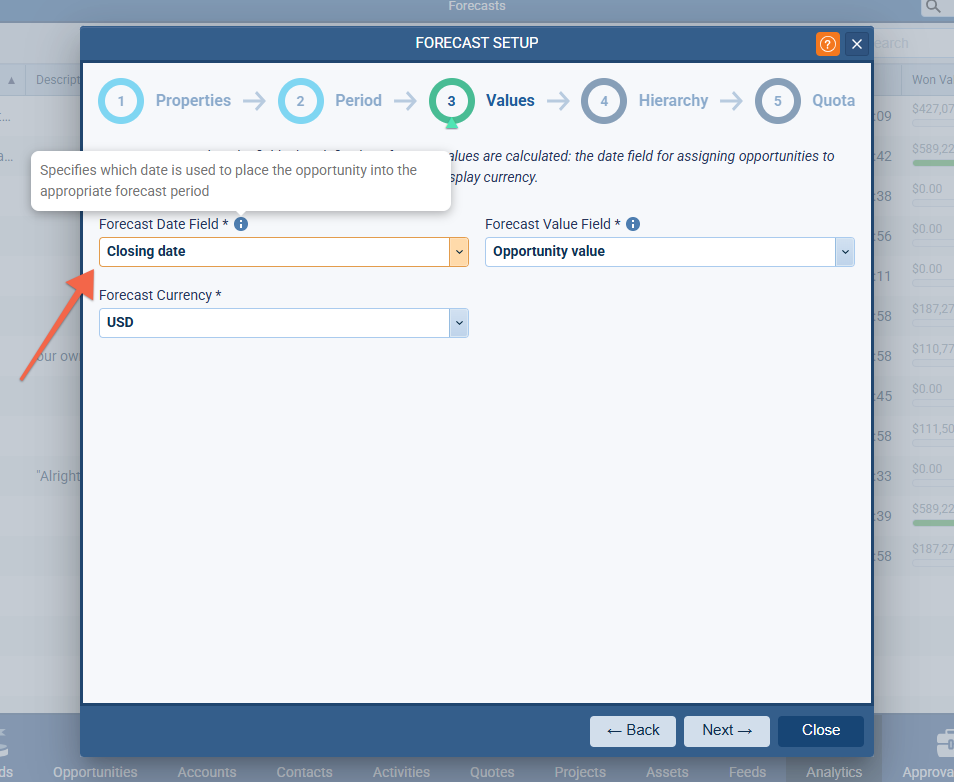Screen dimensions: 954x782
Task: Click the Close button in dialog footer
Action: 820,731
